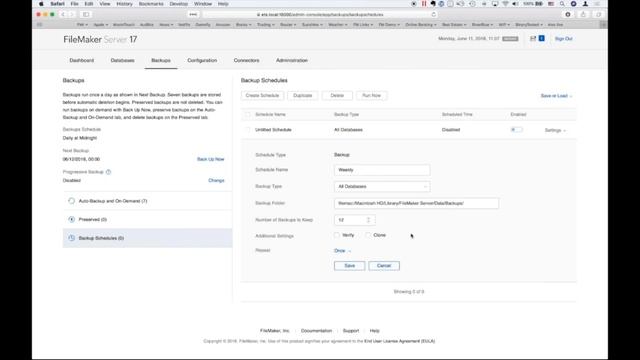
Task: Click the Sign Out link
Action: 564,39
